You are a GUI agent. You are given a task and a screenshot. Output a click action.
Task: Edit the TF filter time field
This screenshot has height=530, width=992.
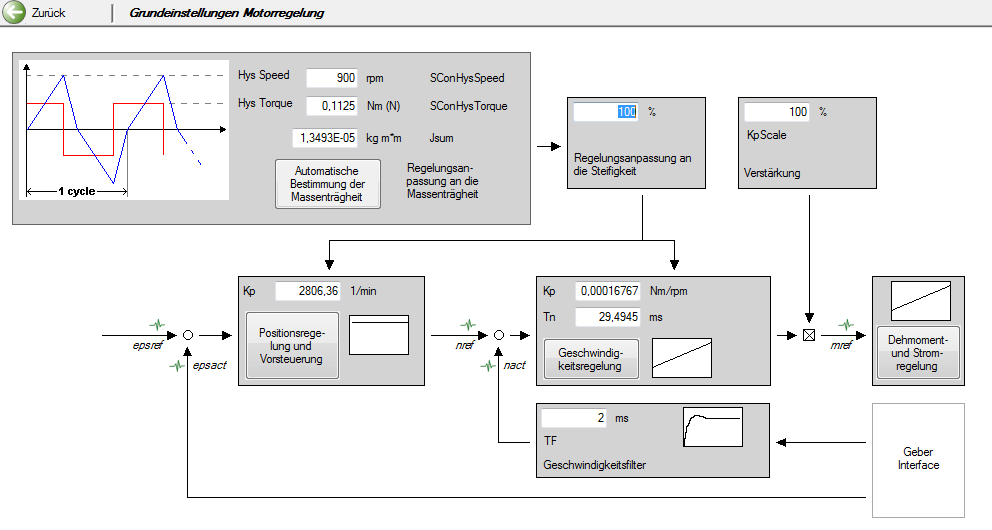(574, 418)
